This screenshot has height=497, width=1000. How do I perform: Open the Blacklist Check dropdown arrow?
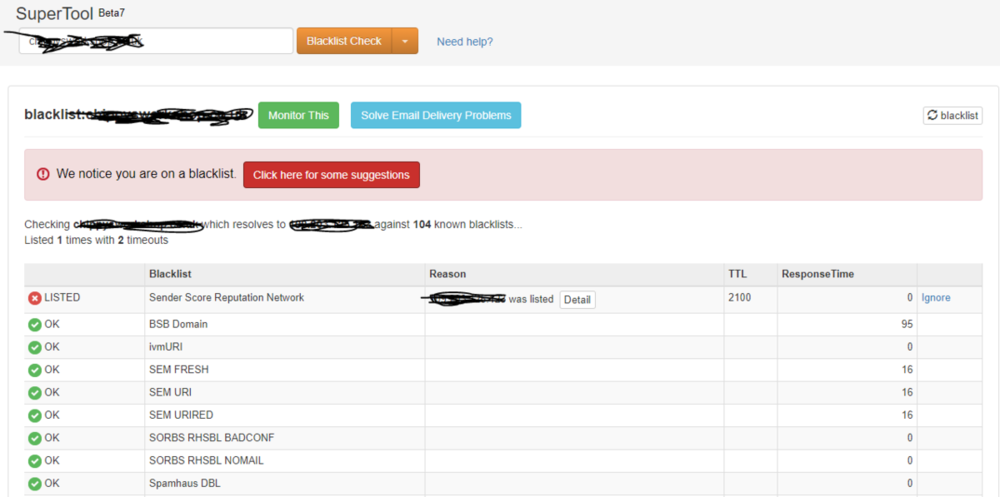point(405,41)
